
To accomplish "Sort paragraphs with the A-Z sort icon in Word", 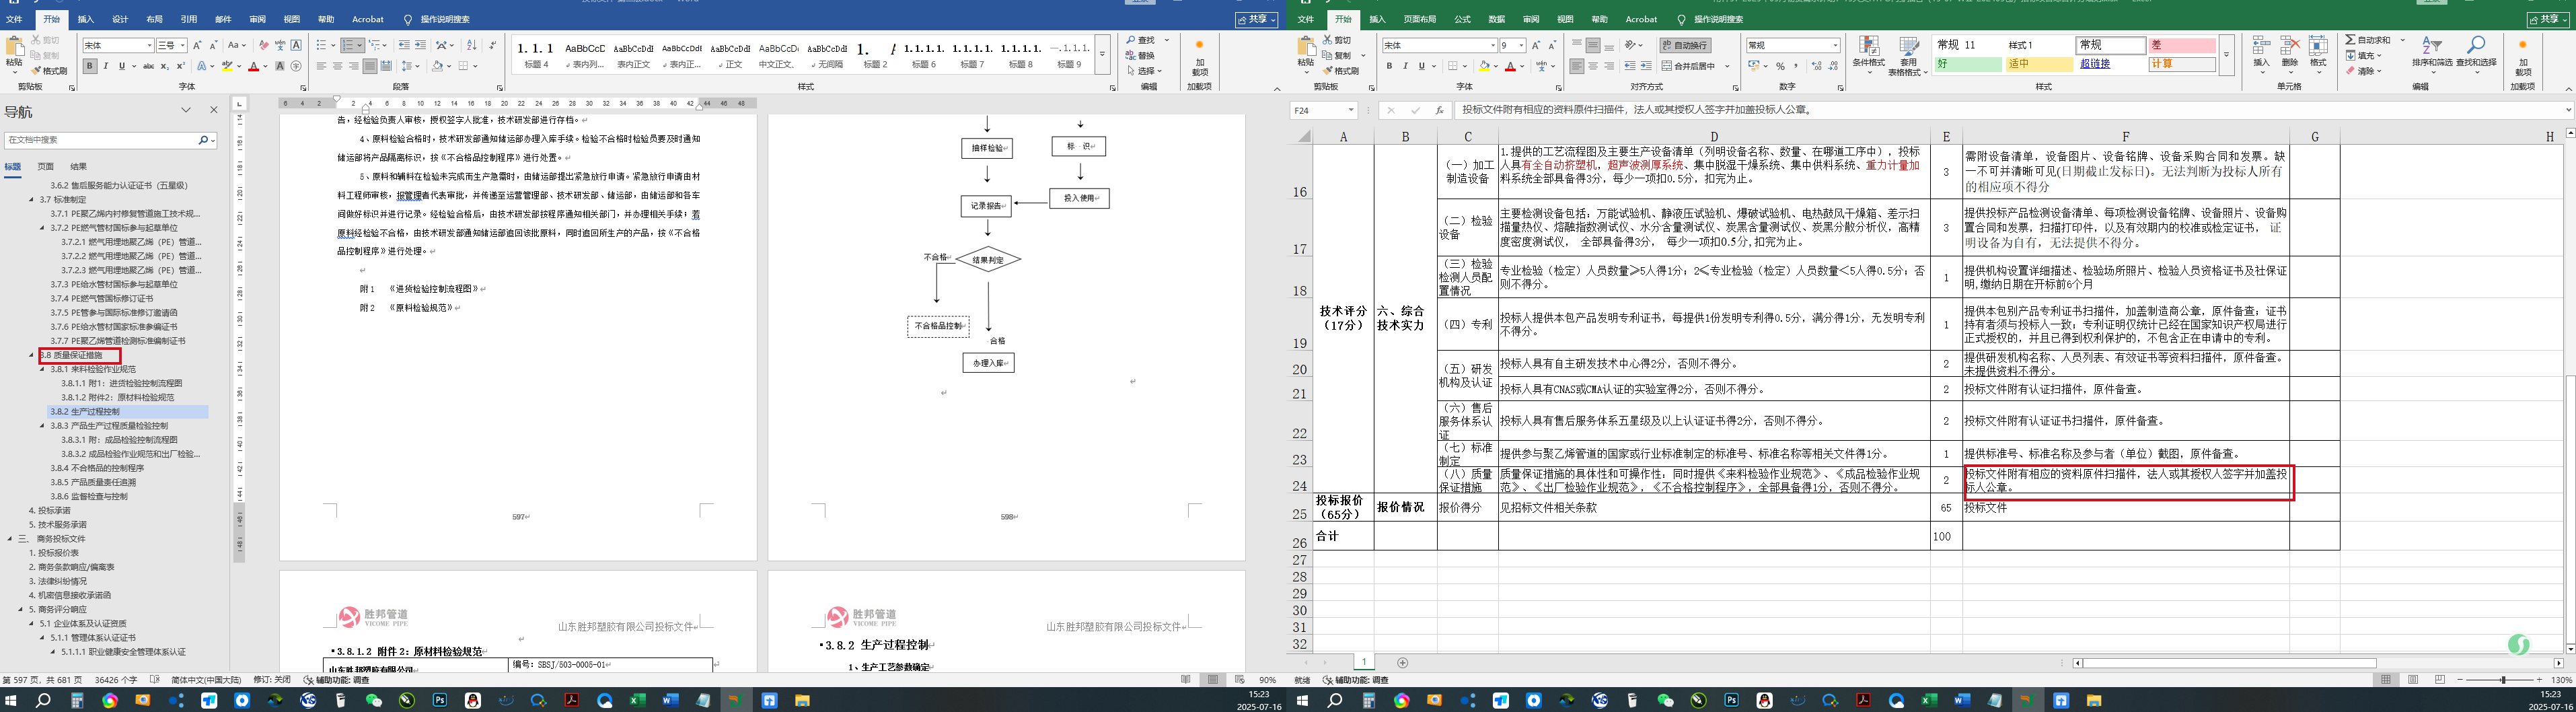I will click(472, 45).
